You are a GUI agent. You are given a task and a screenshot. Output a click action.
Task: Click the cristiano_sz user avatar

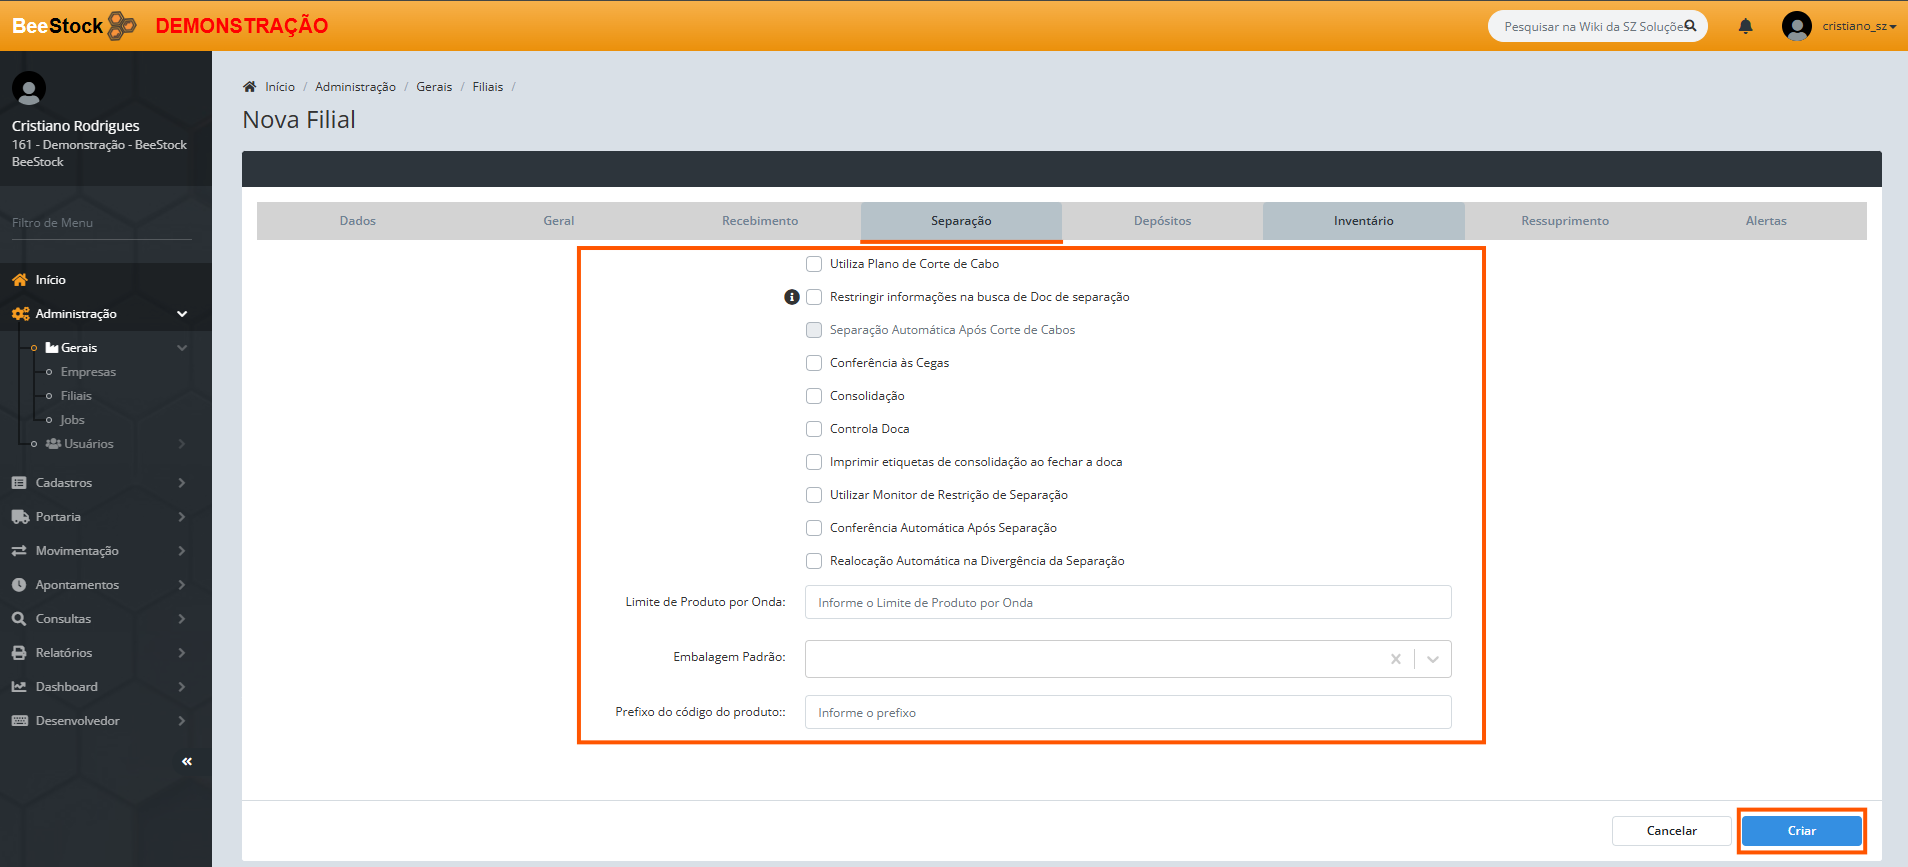(x=1796, y=26)
